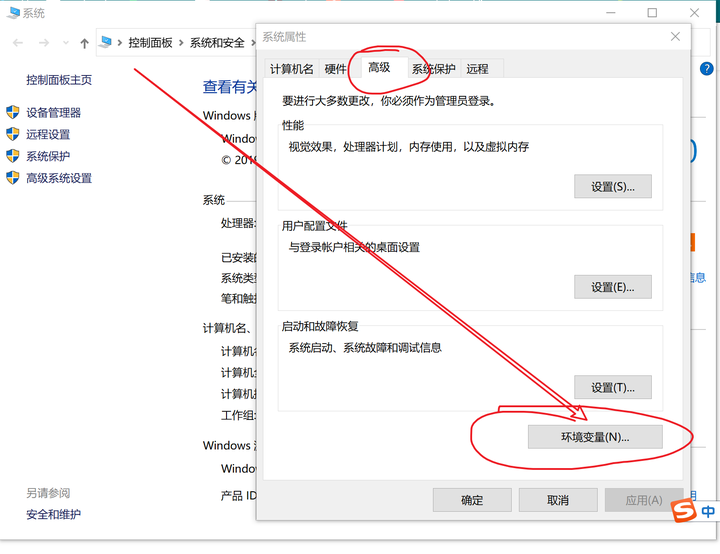The height and width of the screenshot is (554, 720).
Task: Select 系统和安全 in breadcrumb path
Action: click(x=217, y=43)
